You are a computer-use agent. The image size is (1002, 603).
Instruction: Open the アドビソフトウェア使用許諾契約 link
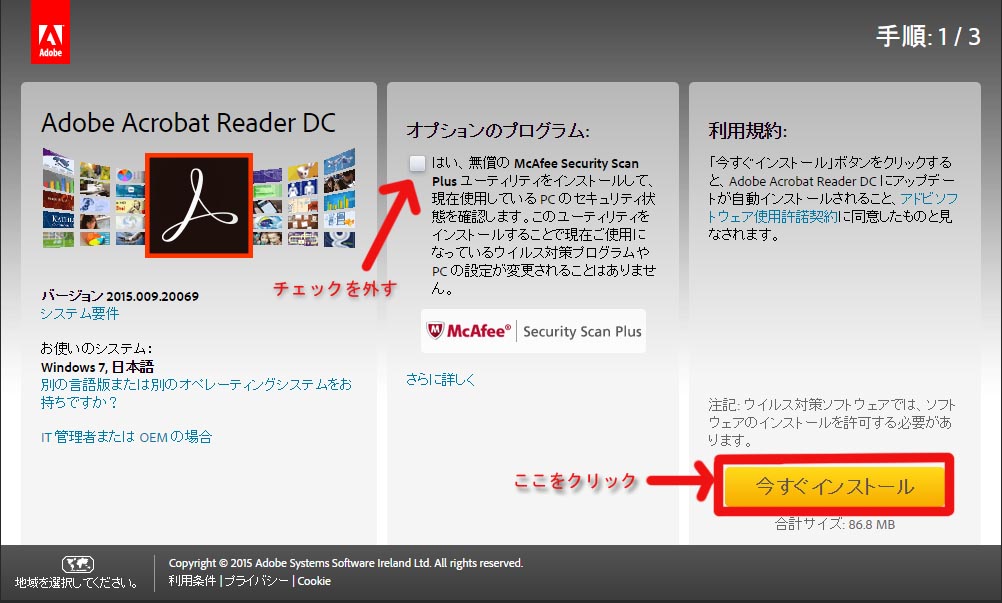click(x=833, y=208)
